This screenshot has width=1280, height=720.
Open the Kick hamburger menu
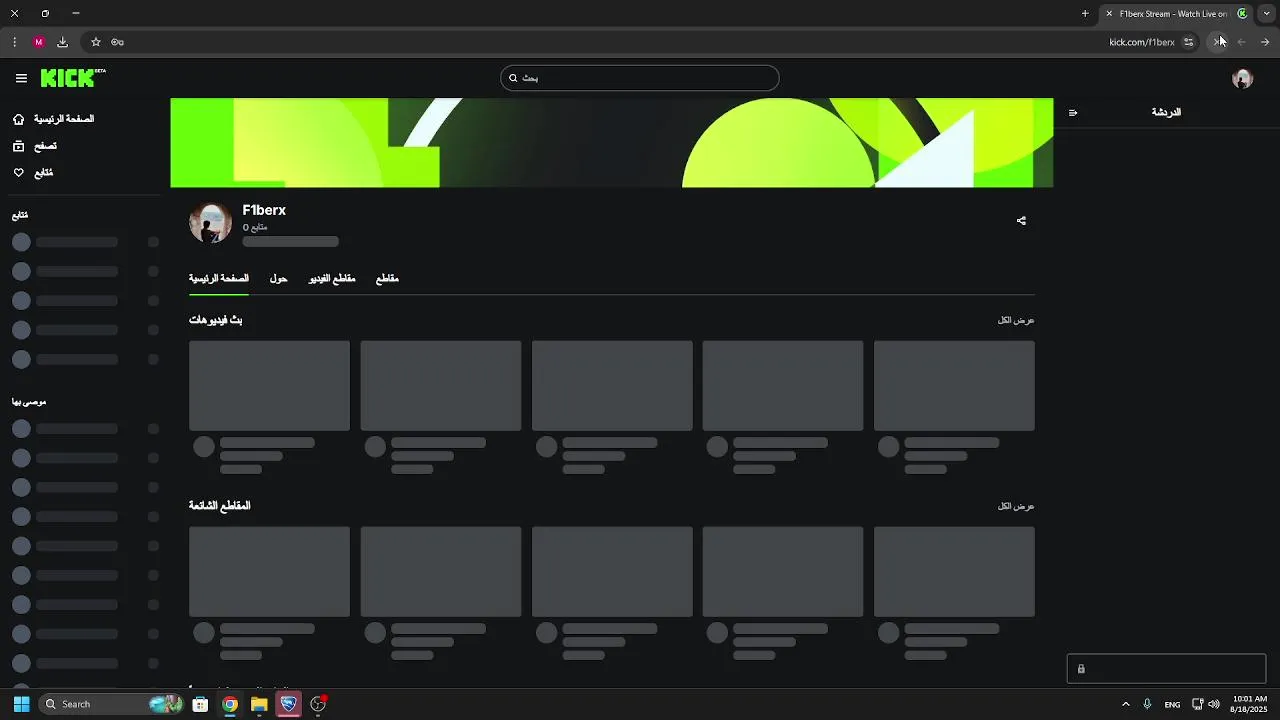pyautogui.click(x=21, y=78)
